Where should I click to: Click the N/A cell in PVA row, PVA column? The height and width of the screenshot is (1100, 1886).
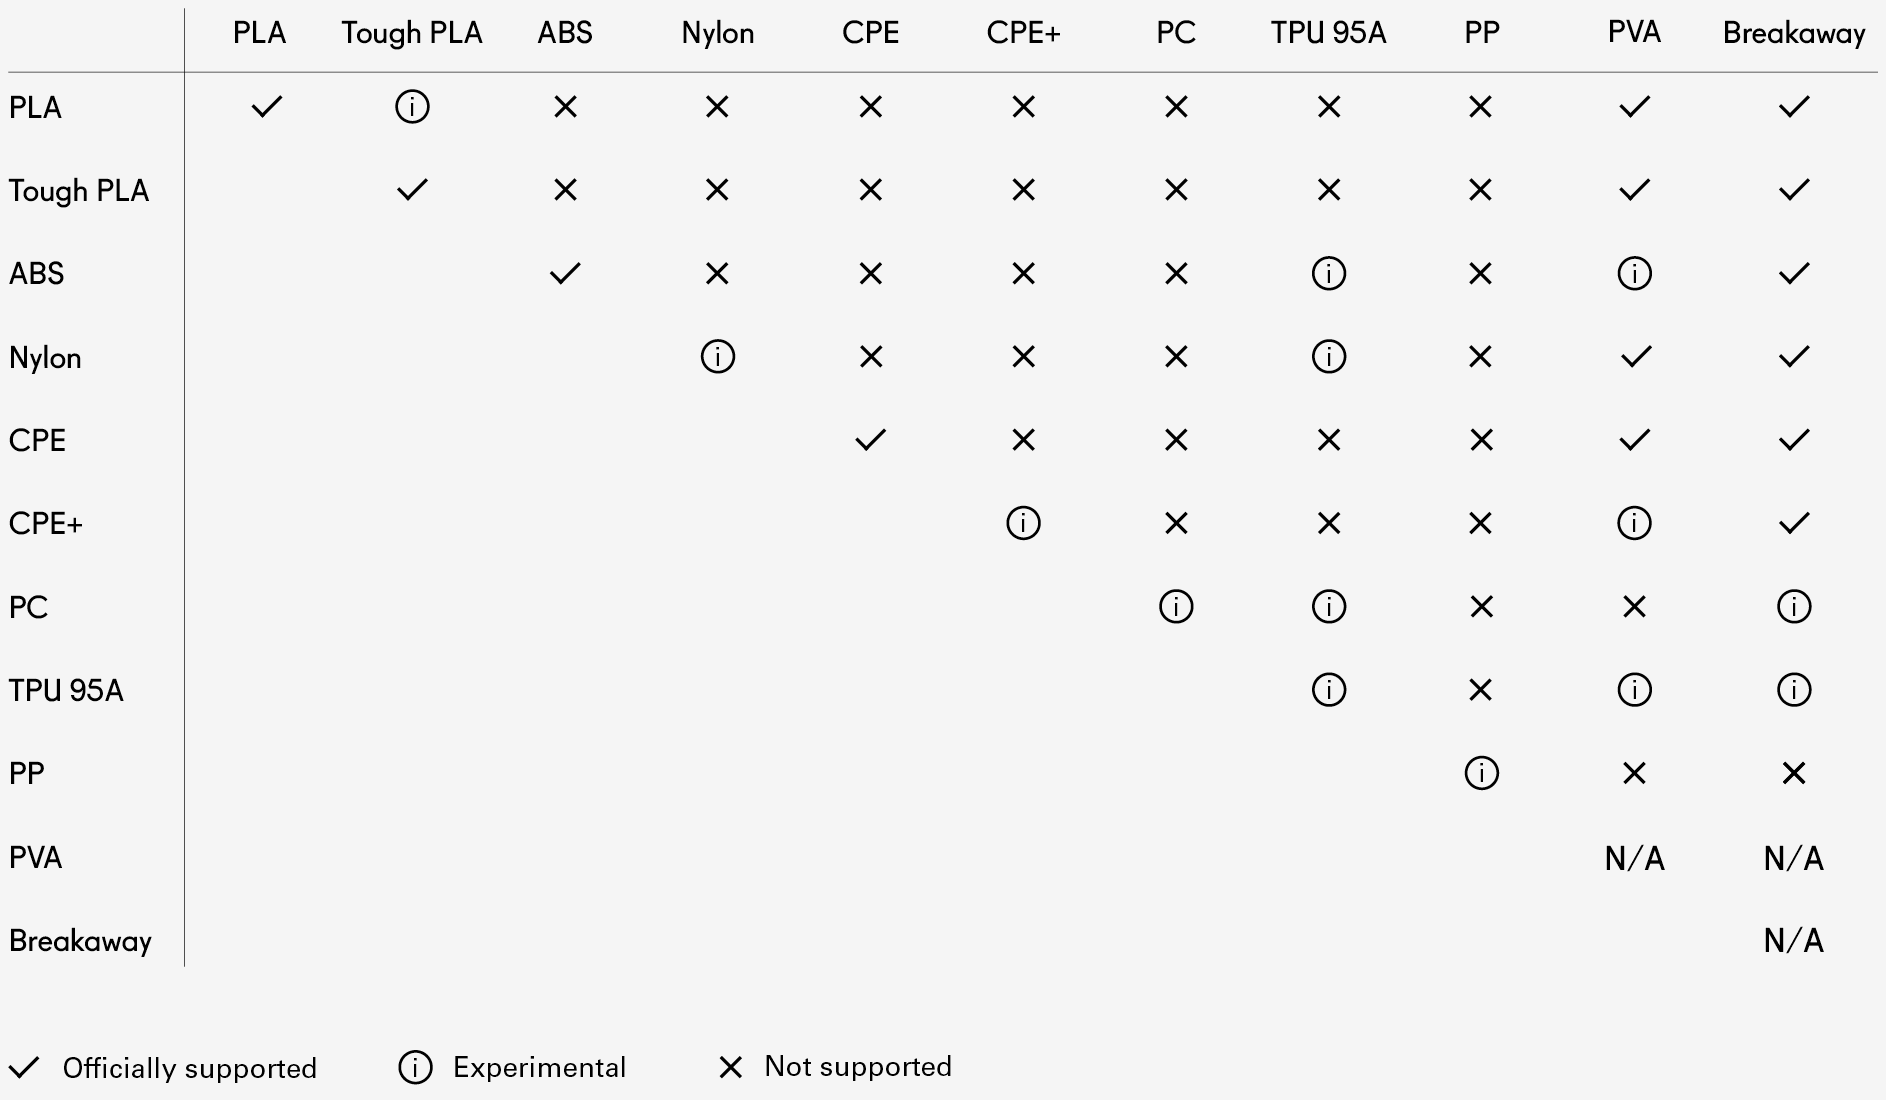(x=1634, y=858)
